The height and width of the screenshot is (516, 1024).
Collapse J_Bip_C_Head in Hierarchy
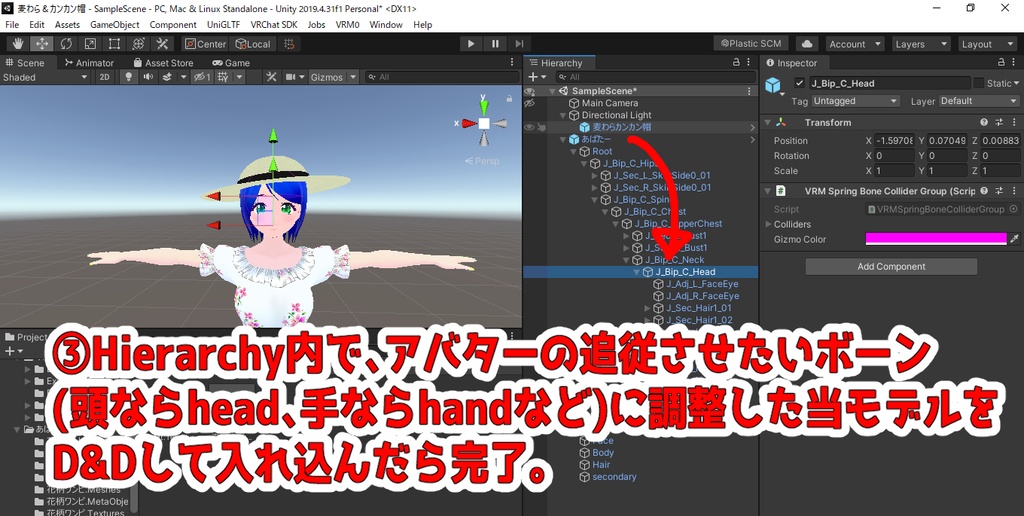[637, 272]
